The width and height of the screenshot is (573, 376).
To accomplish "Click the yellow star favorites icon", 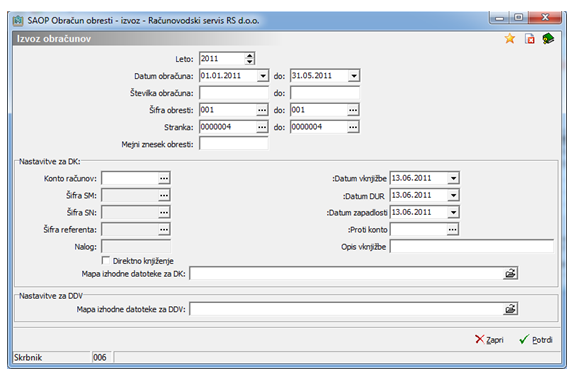I will click(x=510, y=38).
